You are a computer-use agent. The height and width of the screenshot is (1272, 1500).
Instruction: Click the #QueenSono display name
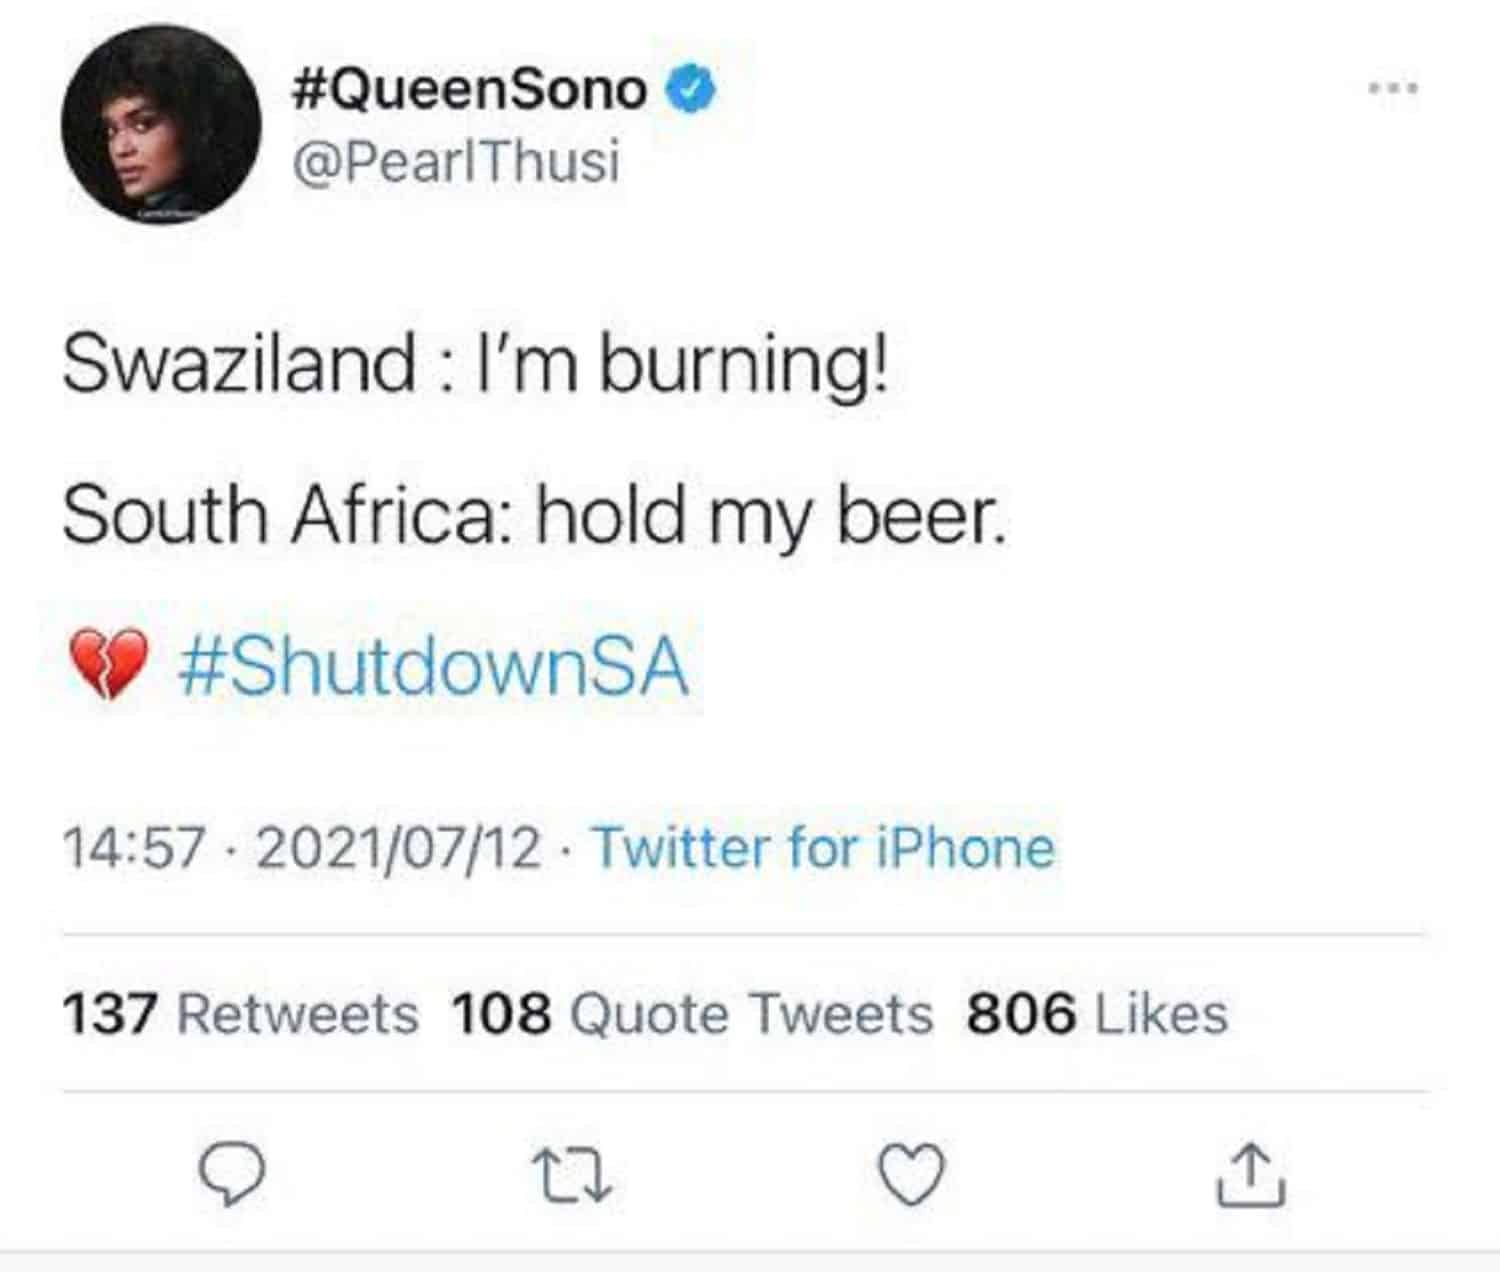(x=470, y=91)
